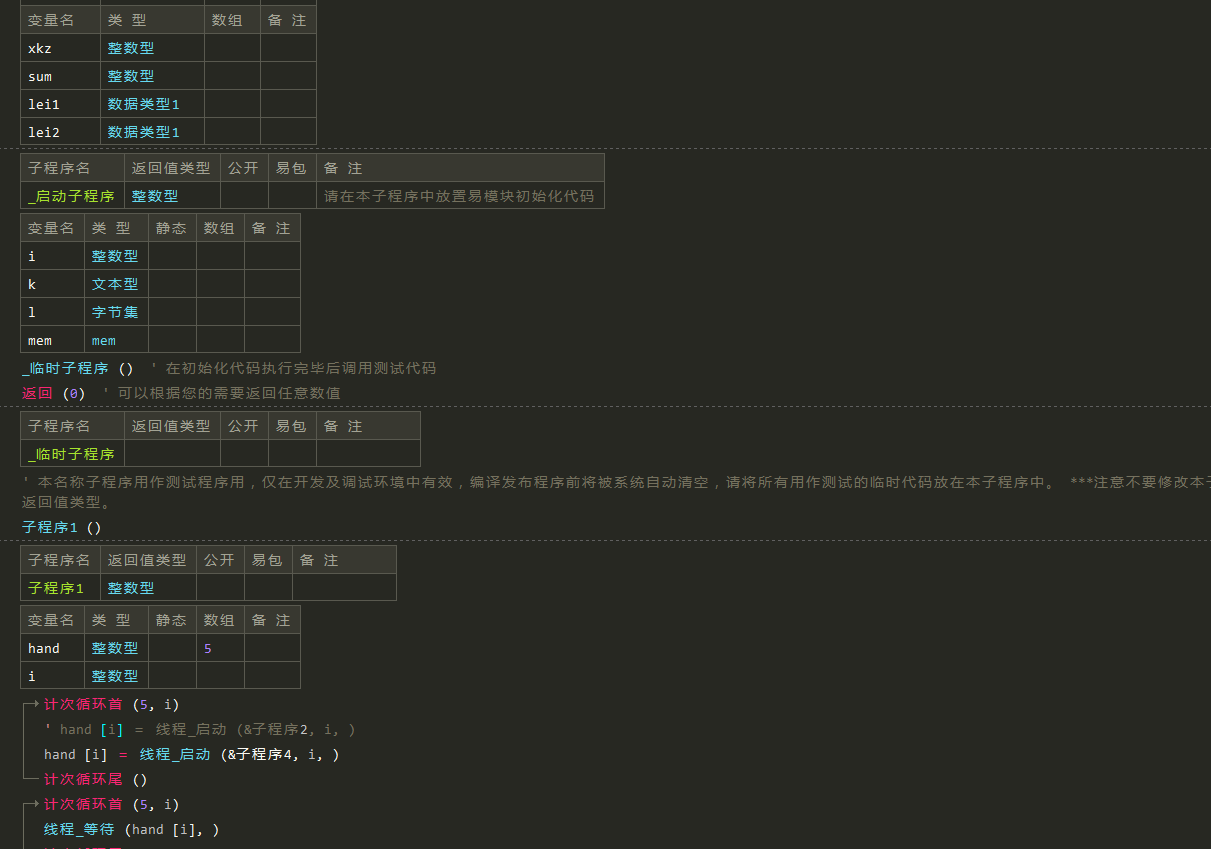1211x849 pixels.
Task: Click the xkz variable name cell
Action: pyautogui.click(x=60, y=48)
